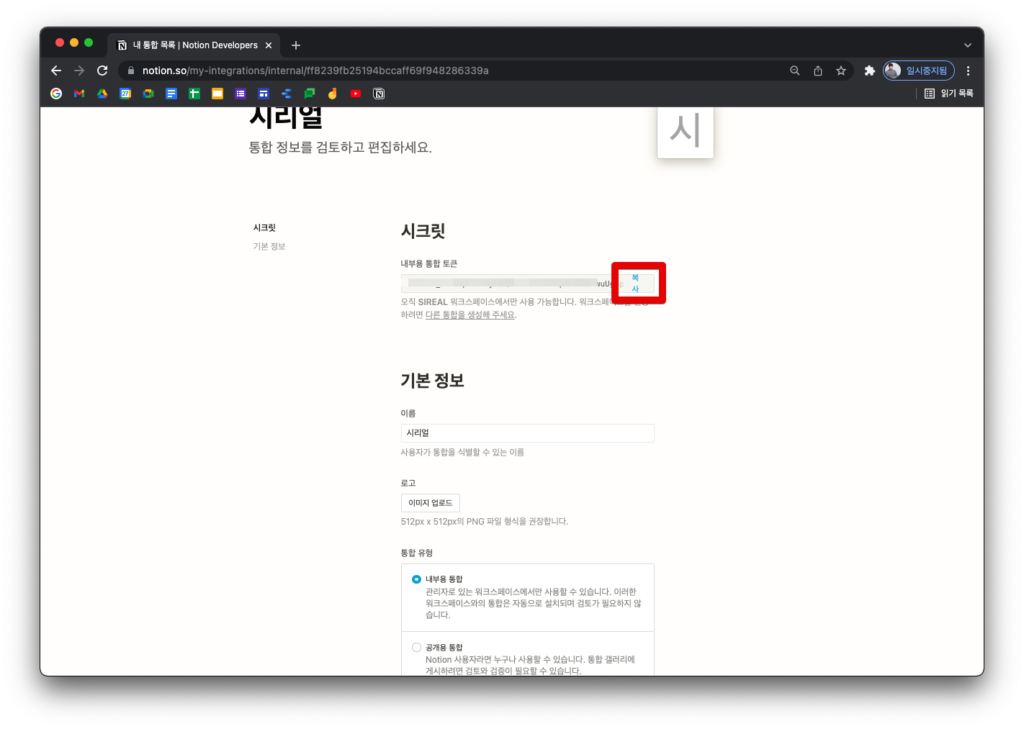The width and height of the screenshot is (1024, 729).
Task: Open the Google Meet bookmark
Action: (148, 93)
